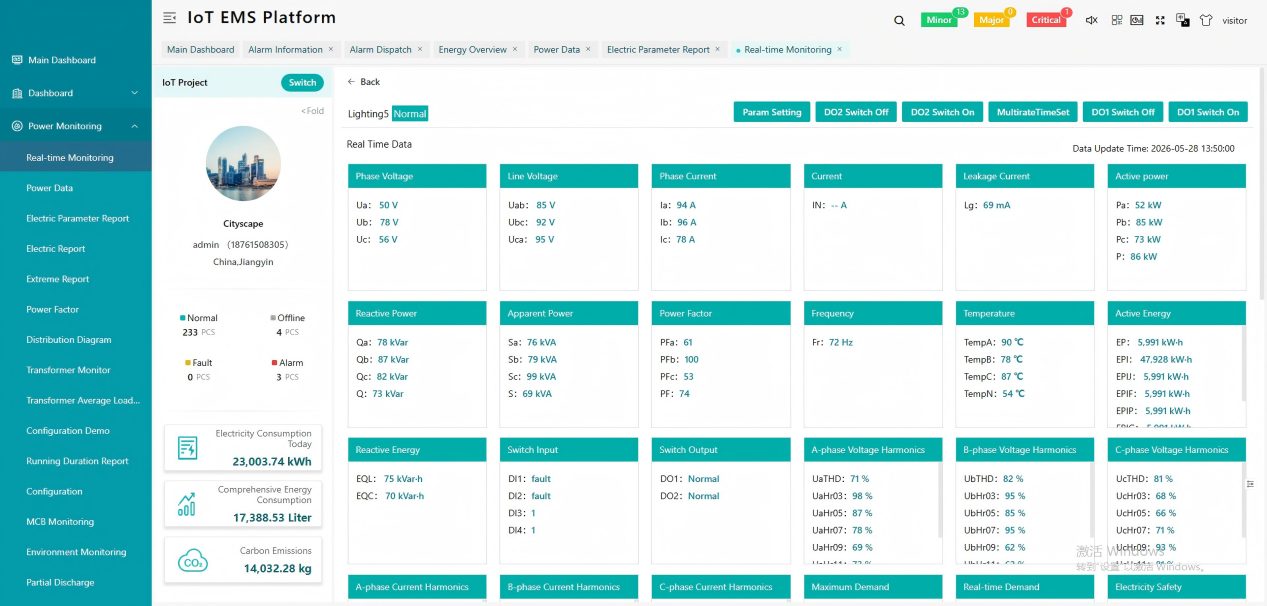The width and height of the screenshot is (1267, 606).
Task: Open the QR code icon in header
Action: click(1116, 20)
